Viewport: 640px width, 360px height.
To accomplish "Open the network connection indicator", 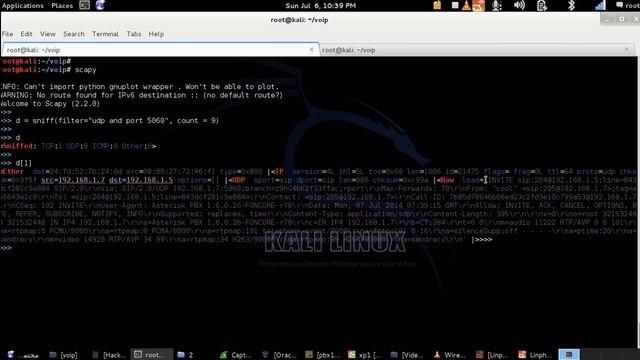I will (x=600, y=5).
